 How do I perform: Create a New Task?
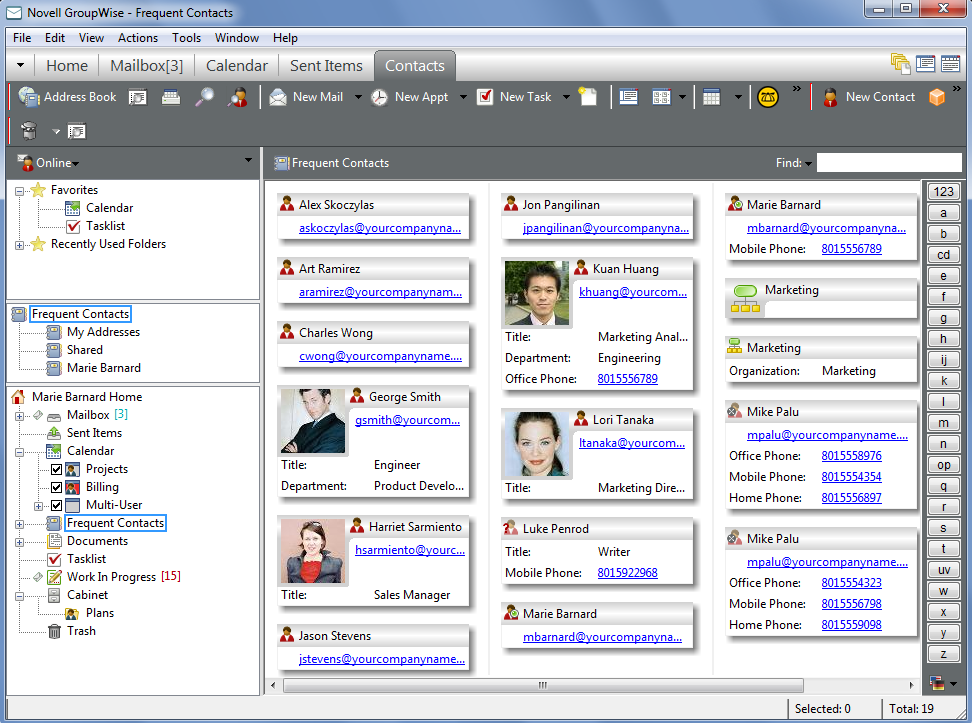[x=515, y=97]
